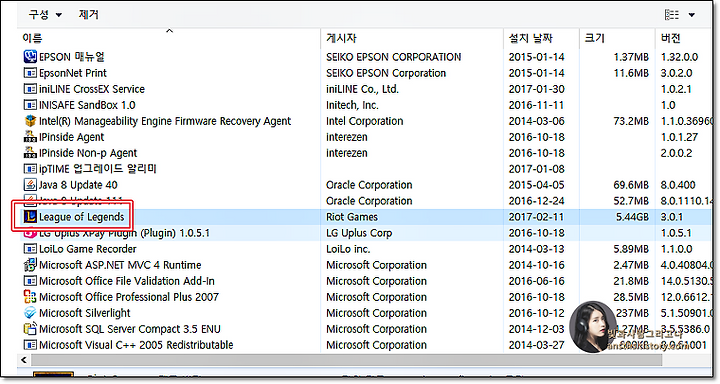The image size is (720, 384).
Task: Click the 73.2MB size value
Action: 631,121
